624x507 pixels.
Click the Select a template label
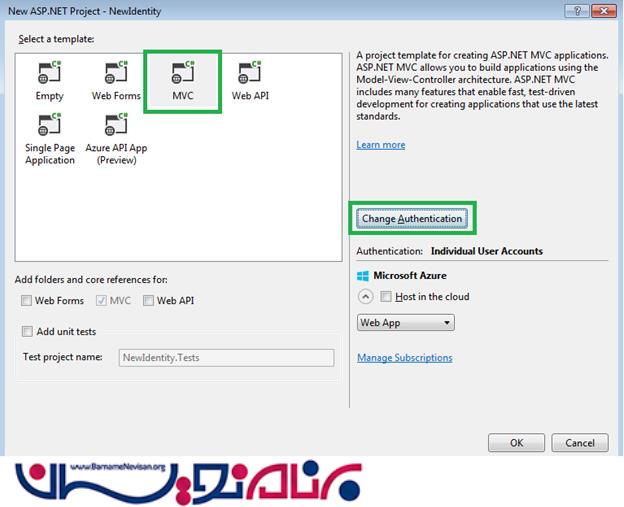(x=56, y=39)
